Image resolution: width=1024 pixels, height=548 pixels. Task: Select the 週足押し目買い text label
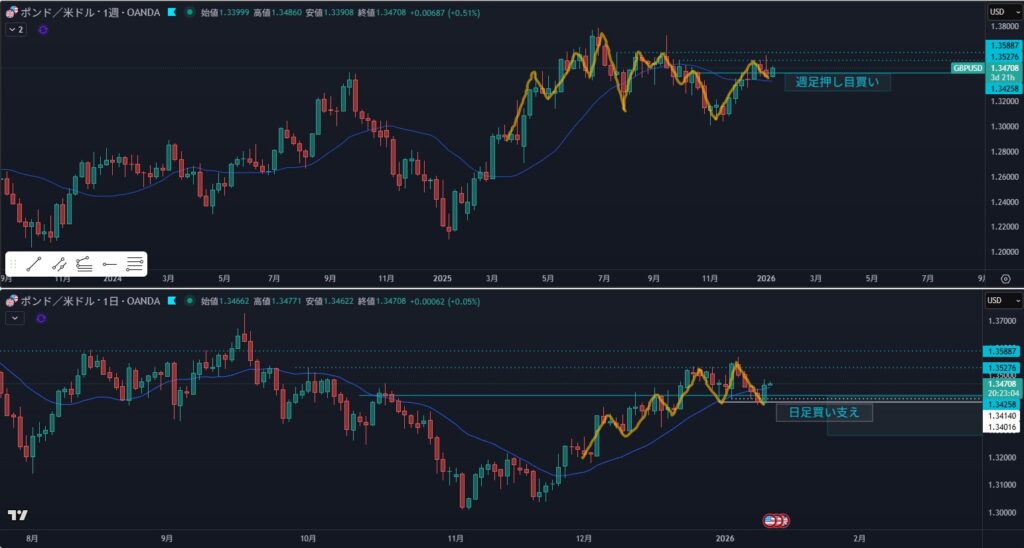(x=836, y=82)
